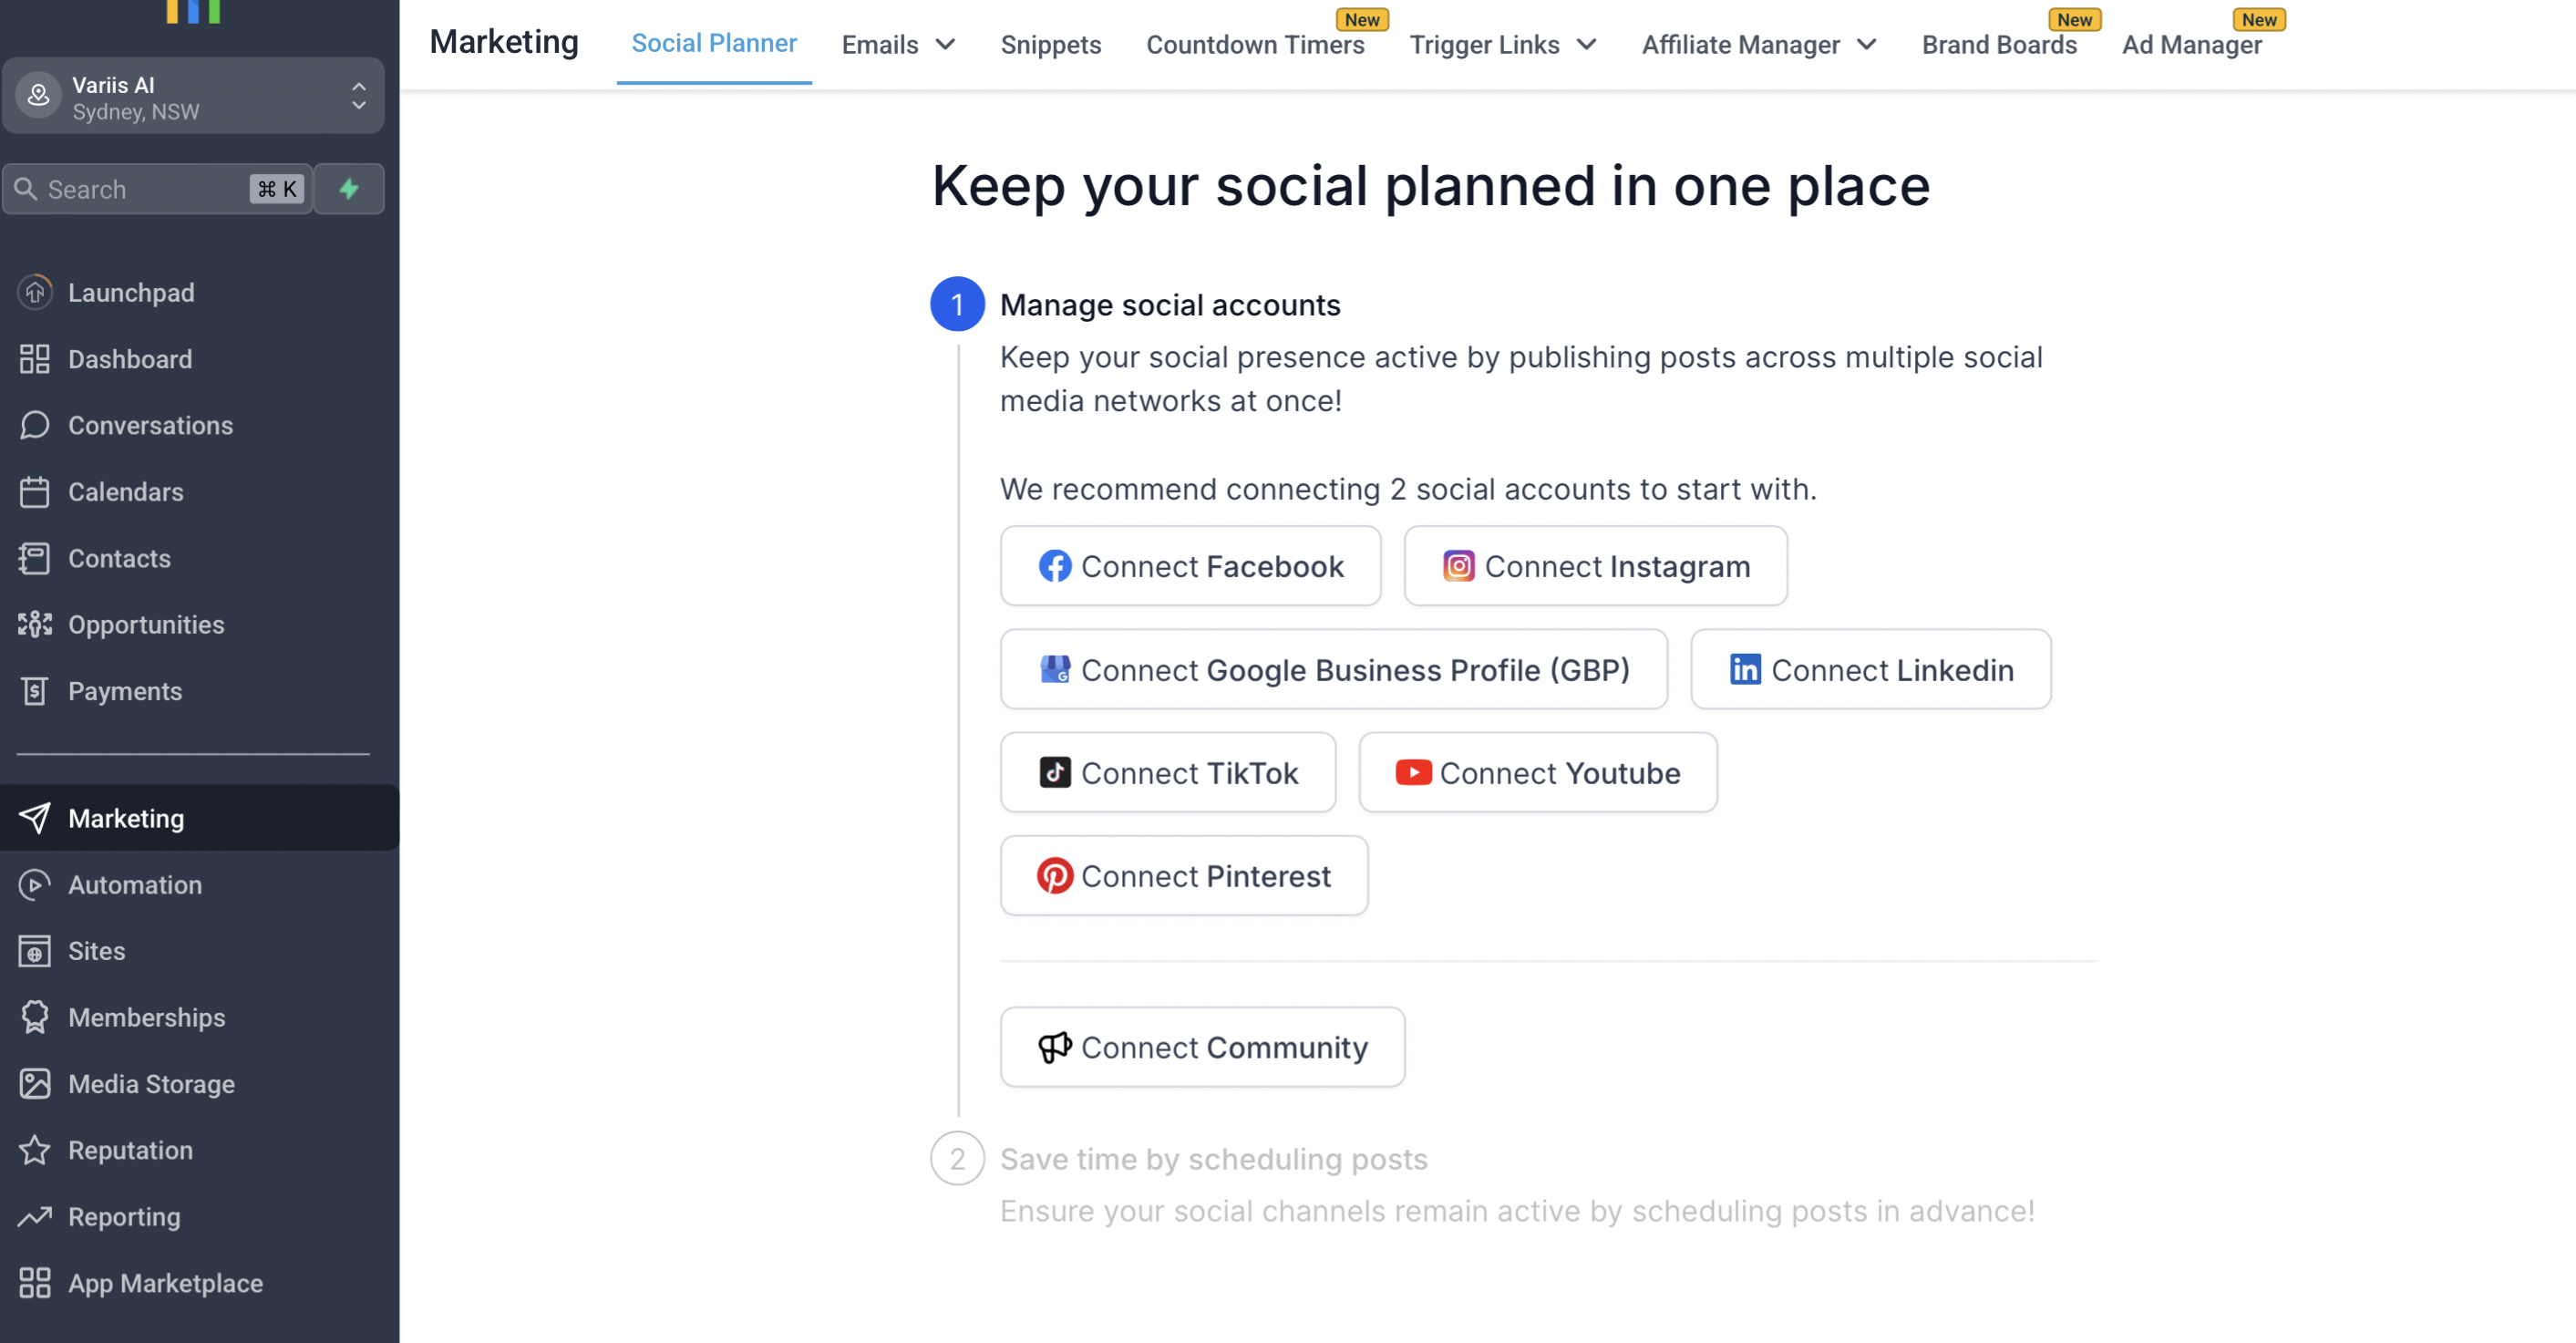Open the Memberships badge icon

point(35,1017)
